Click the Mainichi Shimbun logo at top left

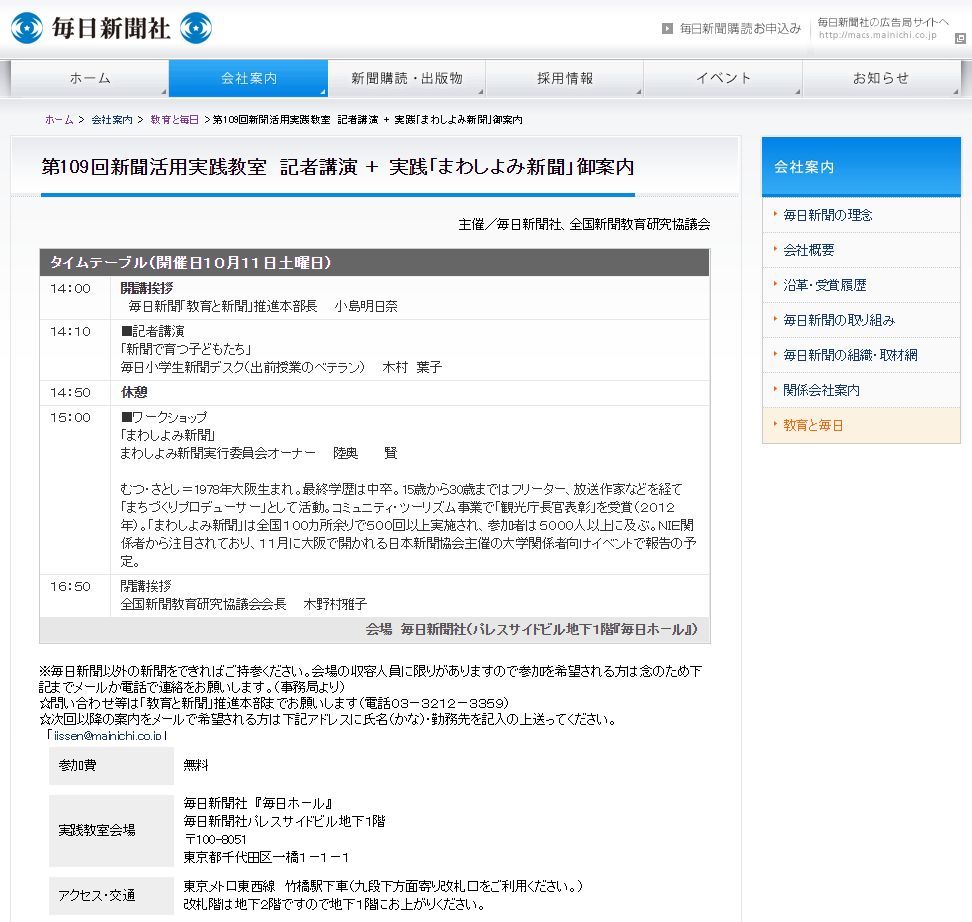111,28
